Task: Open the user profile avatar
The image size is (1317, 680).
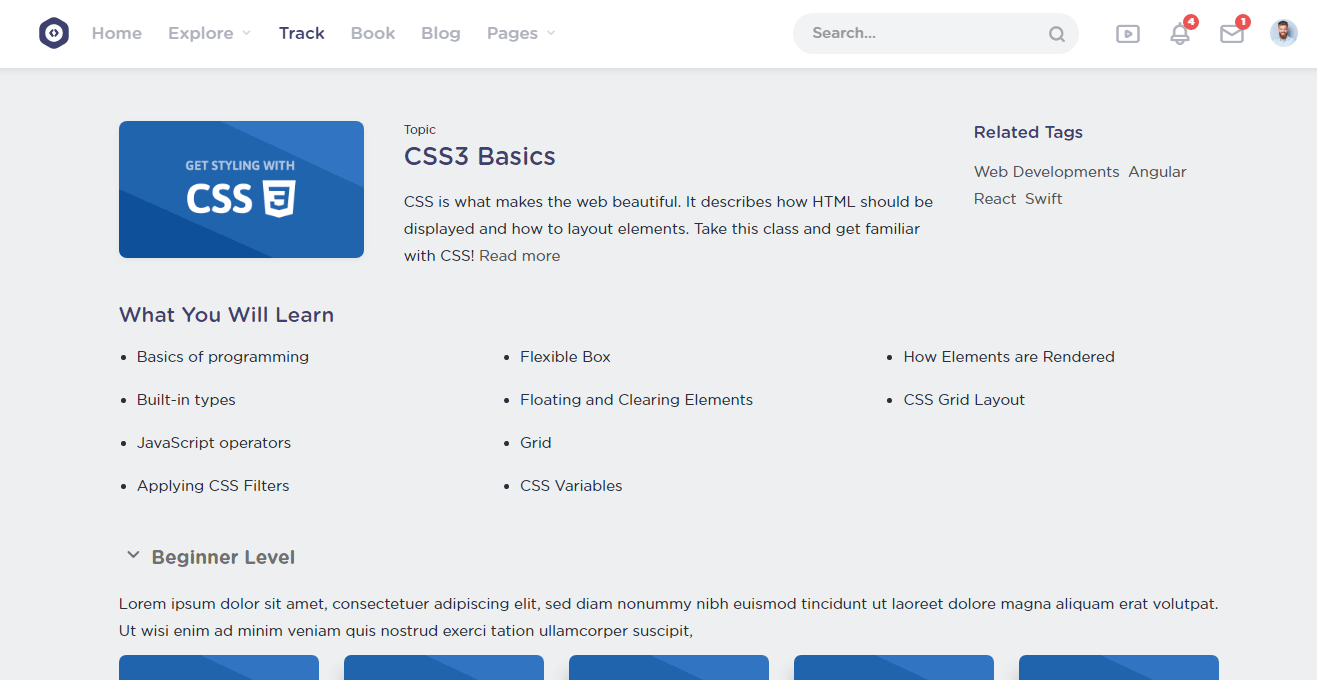Action: tap(1284, 33)
